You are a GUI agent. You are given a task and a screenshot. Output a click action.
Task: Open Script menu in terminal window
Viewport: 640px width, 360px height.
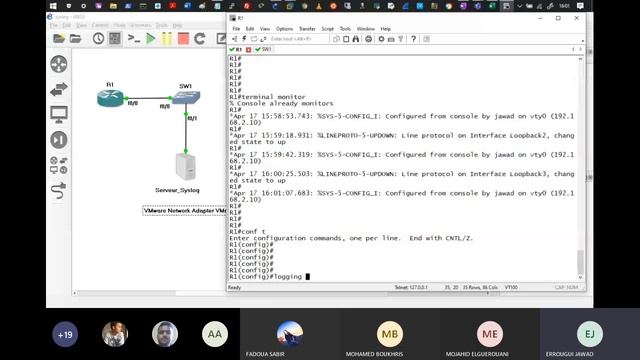[x=327, y=29]
